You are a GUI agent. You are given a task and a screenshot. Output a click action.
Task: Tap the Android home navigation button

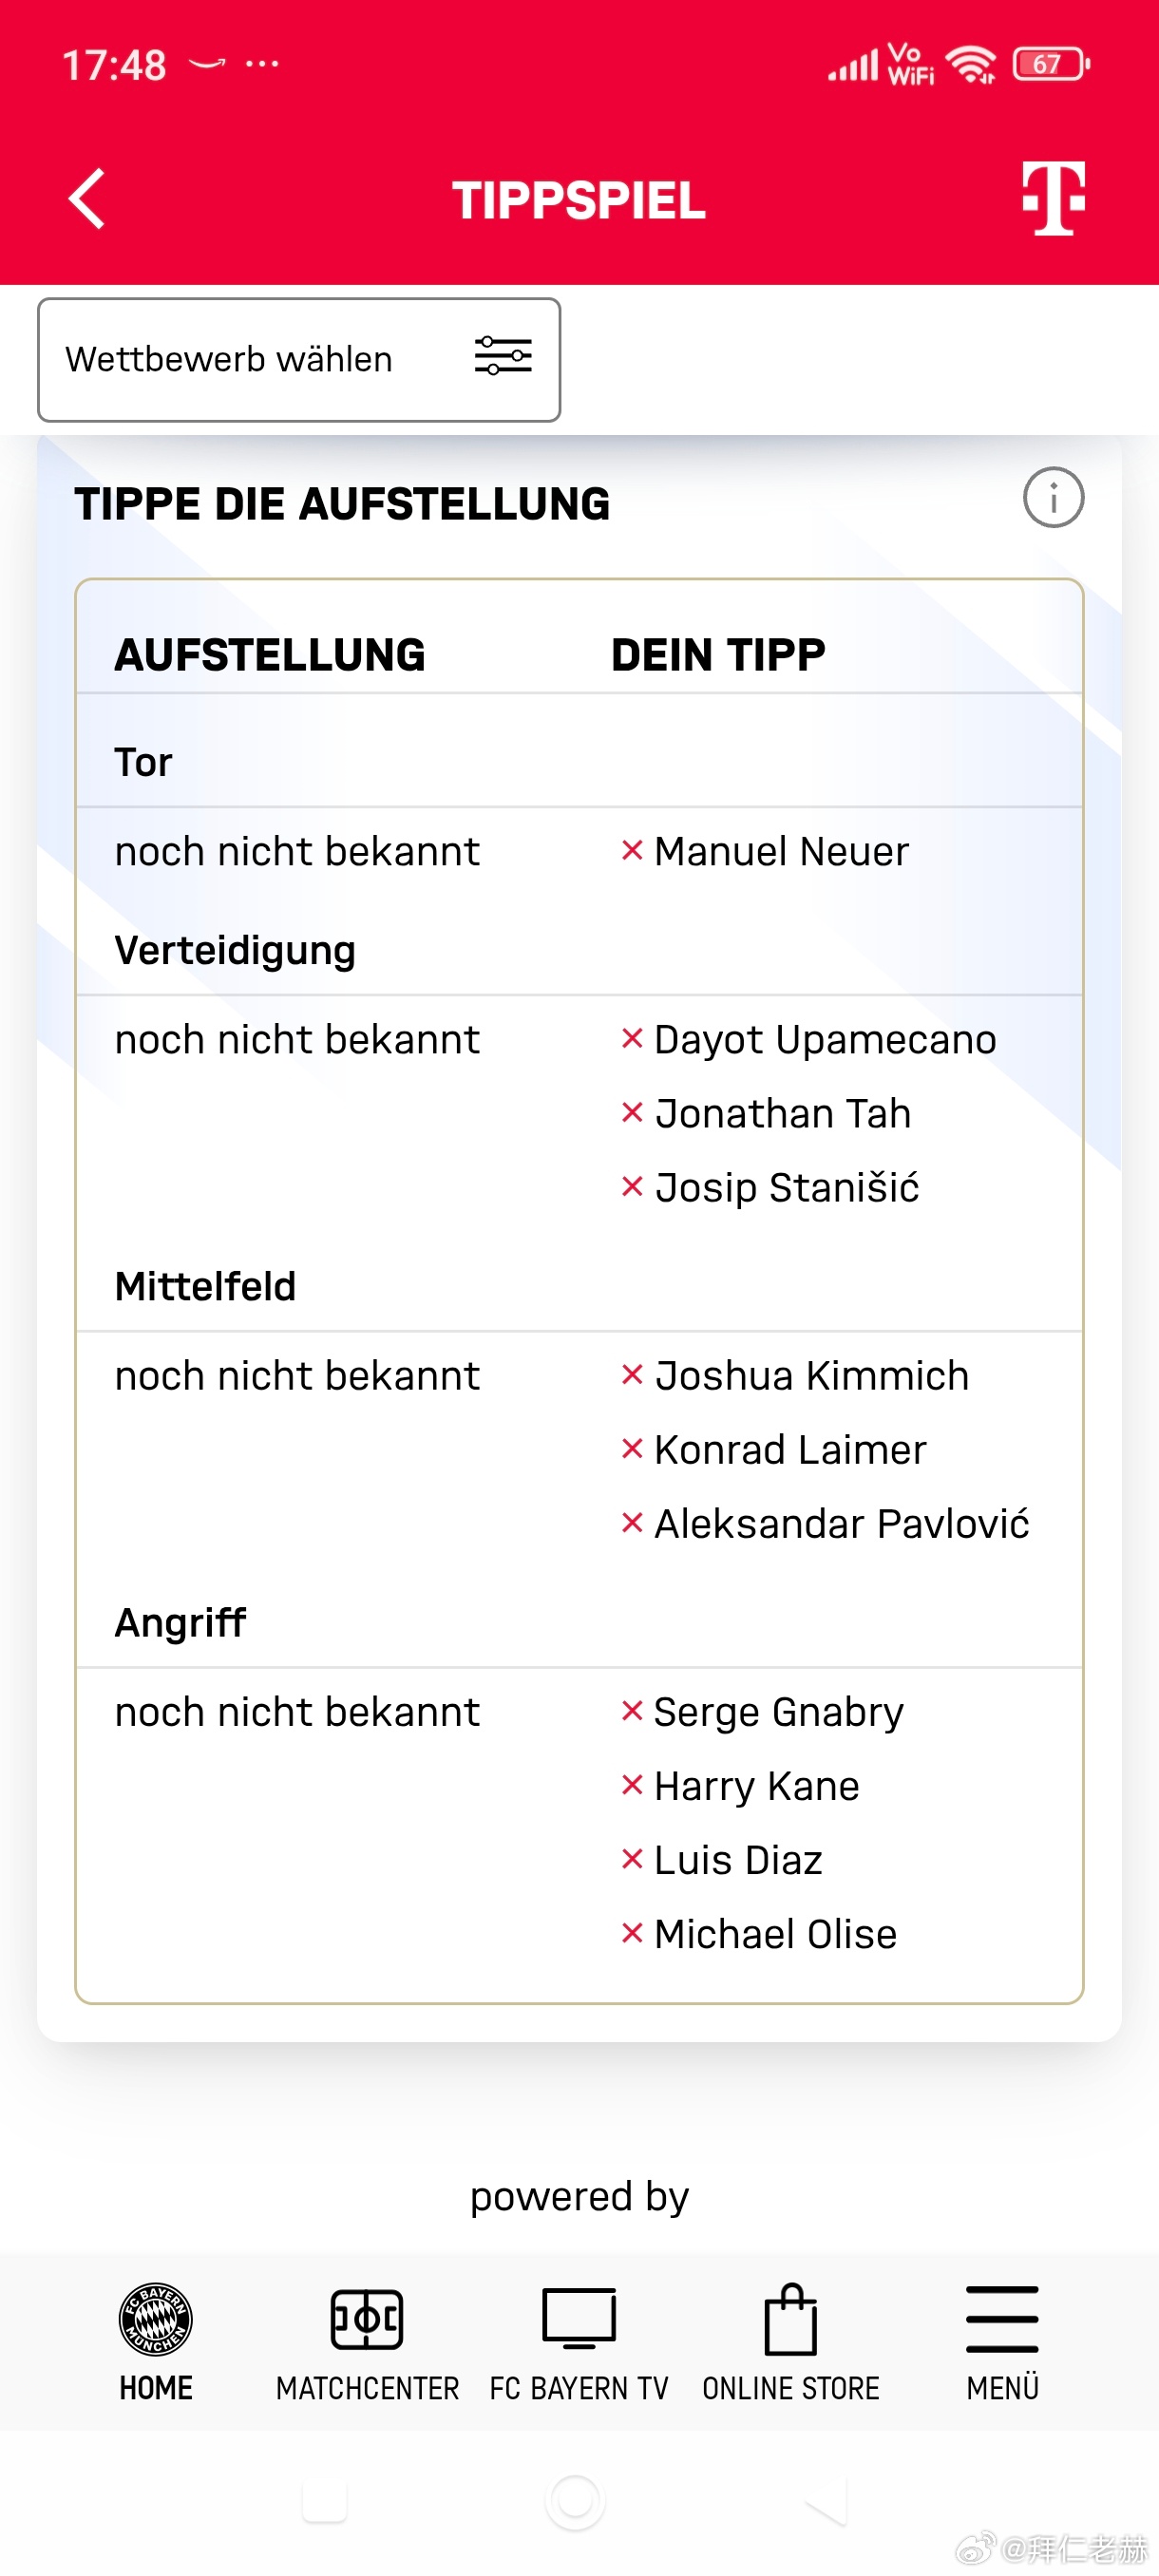pyautogui.click(x=575, y=2502)
